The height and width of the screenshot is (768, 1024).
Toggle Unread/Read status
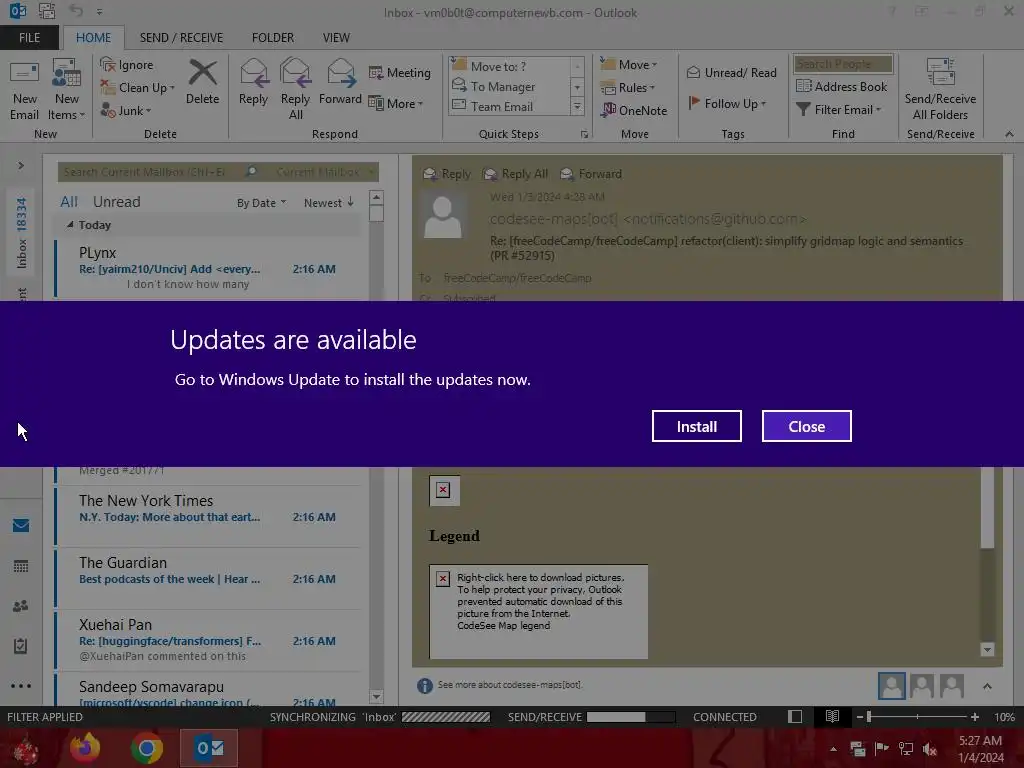tap(731, 72)
